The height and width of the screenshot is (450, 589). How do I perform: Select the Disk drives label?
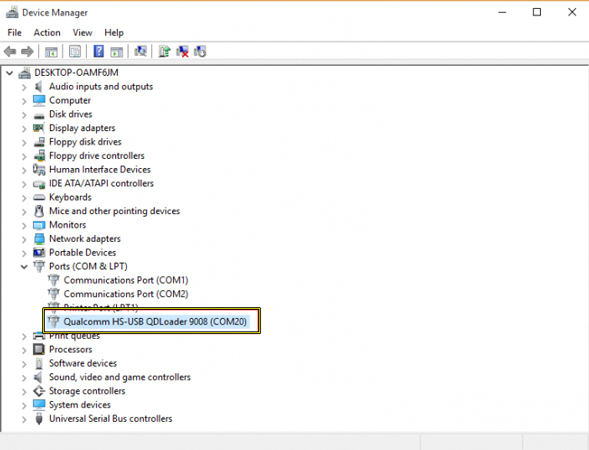click(x=71, y=114)
